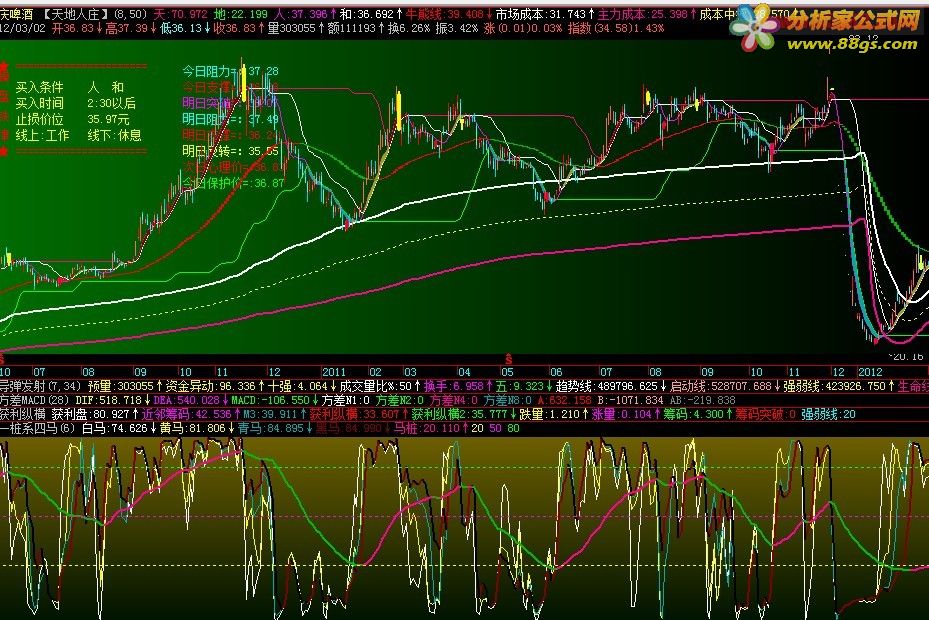Click the MACD:-106.550 value

point(276,401)
